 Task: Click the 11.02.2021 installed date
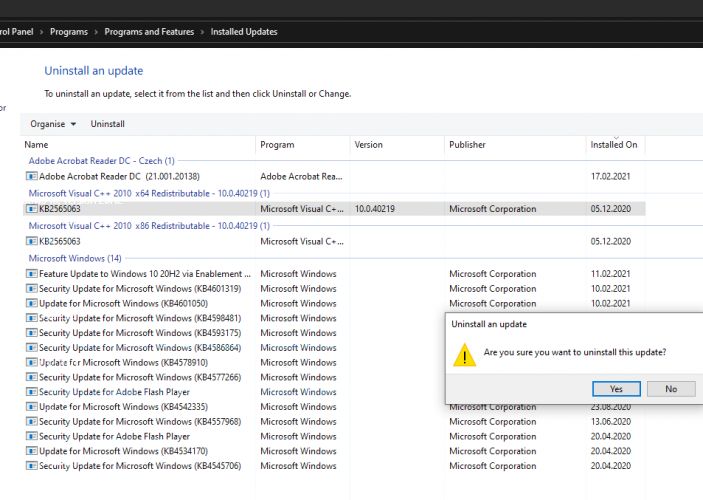610,274
